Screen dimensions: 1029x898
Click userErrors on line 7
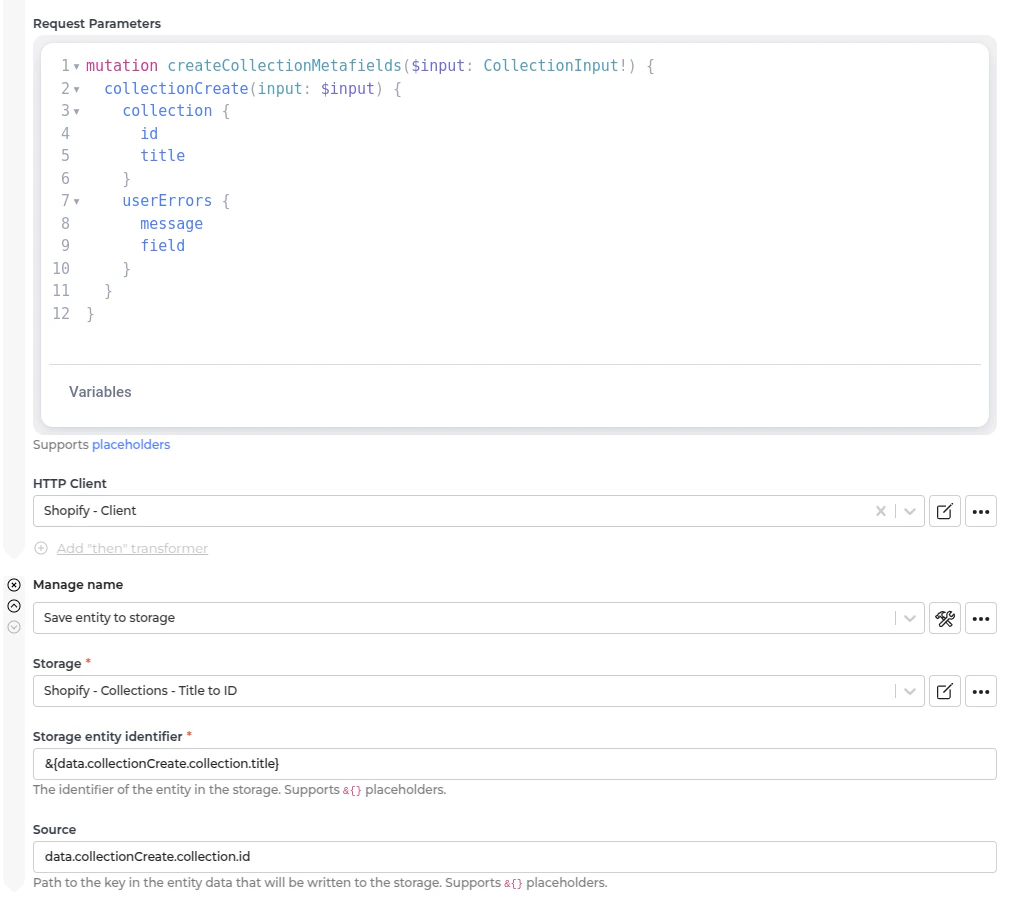click(x=167, y=201)
